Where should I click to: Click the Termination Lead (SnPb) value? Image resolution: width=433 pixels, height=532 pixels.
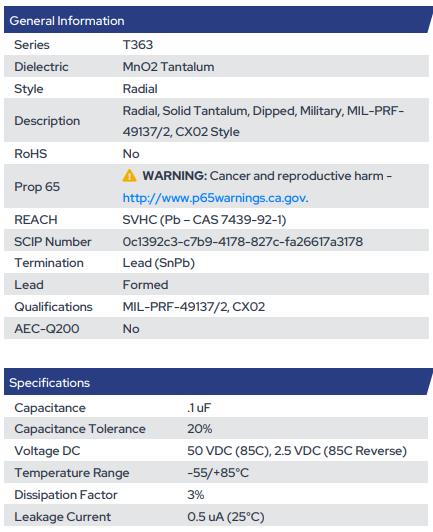coord(158,263)
